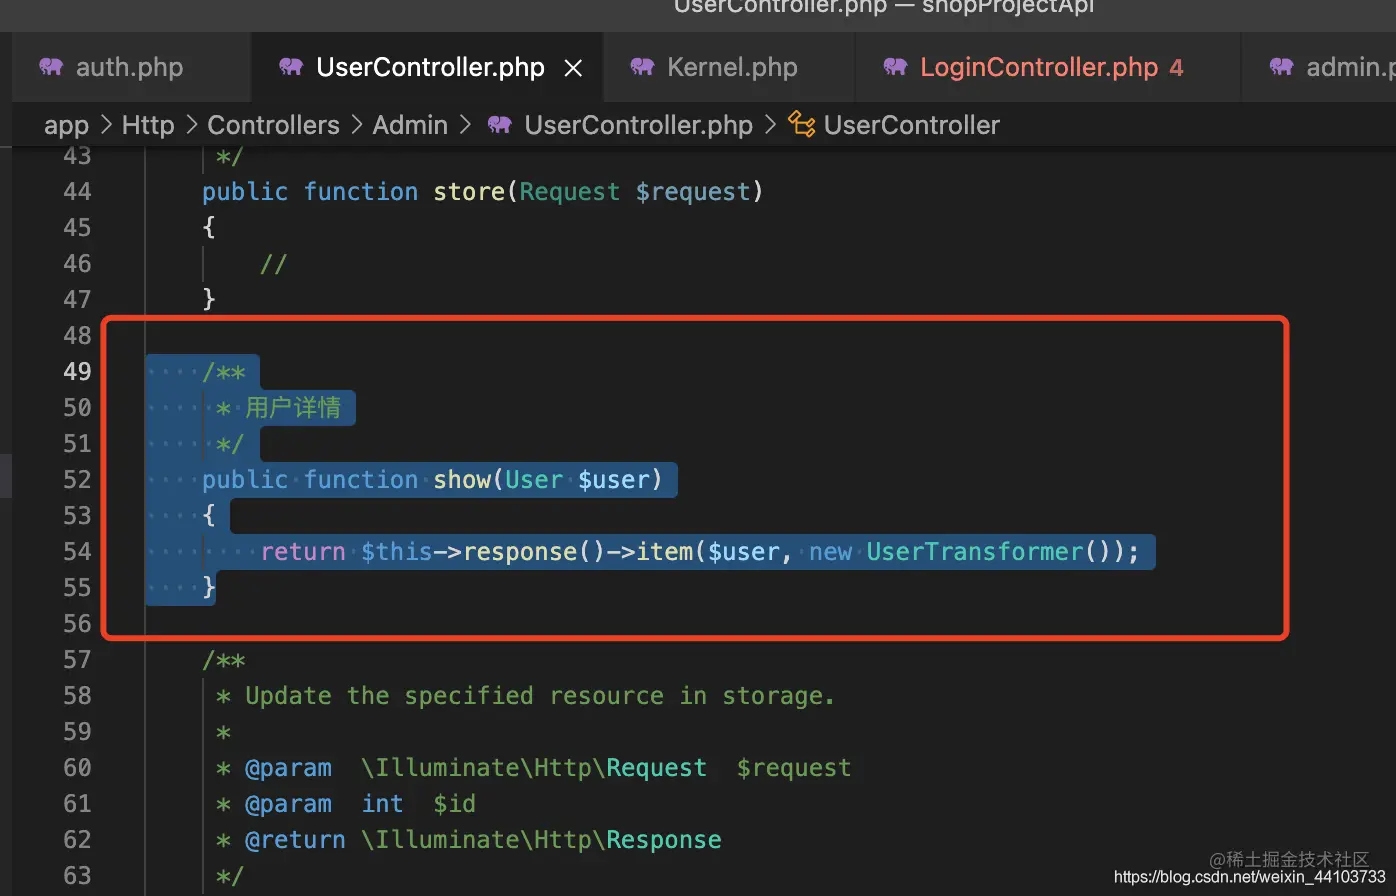Click the PHP elephant icon in the breadcrumb

500,125
